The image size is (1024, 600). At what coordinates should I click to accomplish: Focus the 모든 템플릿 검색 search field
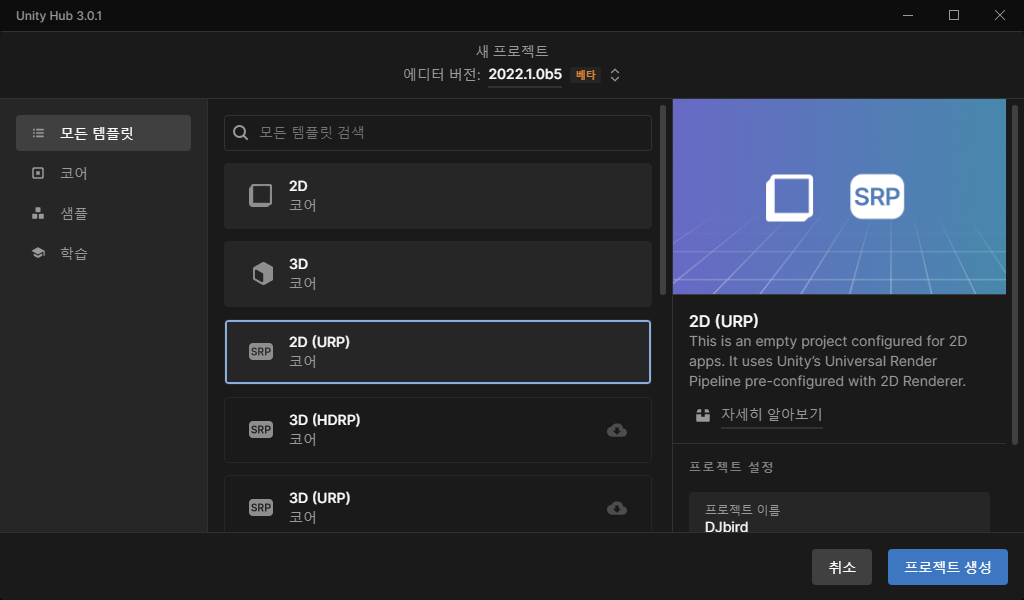(438, 133)
